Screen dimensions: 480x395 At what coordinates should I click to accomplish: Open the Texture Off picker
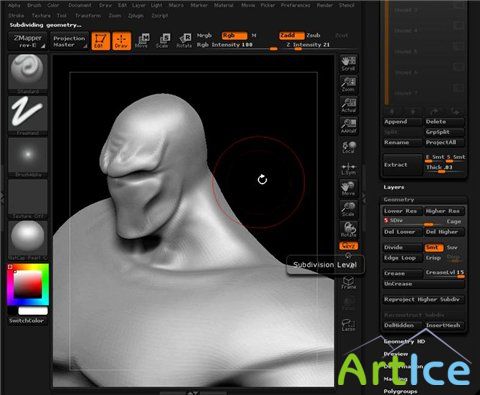click(28, 199)
